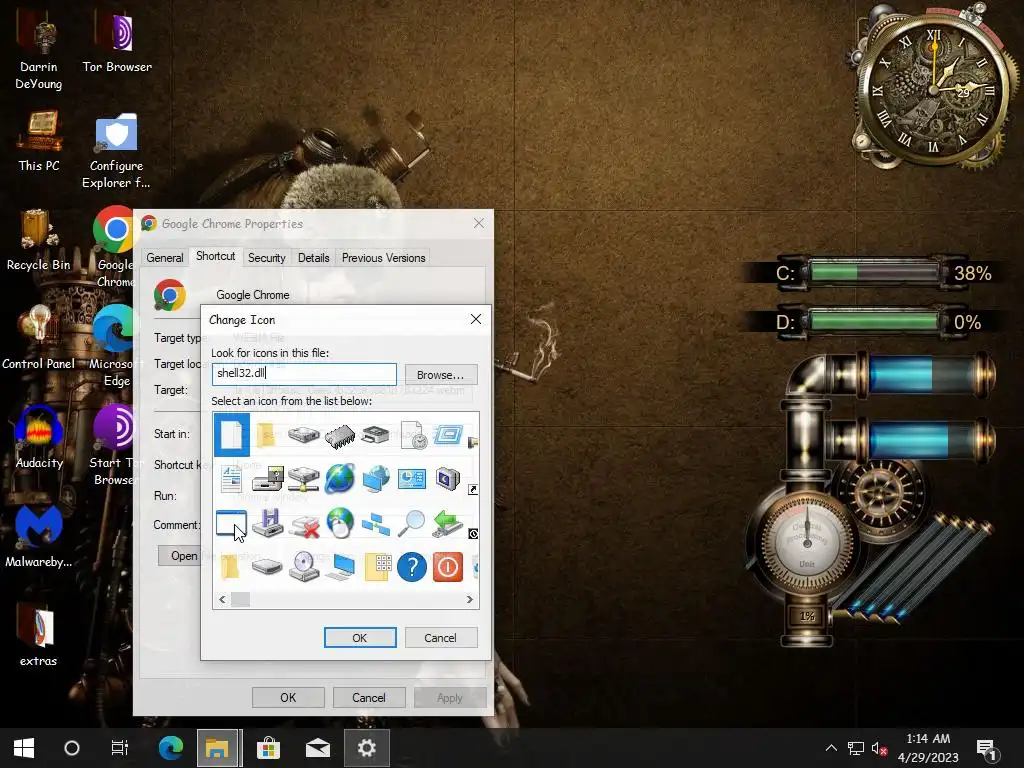Screen dimensions: 1024x768
Task: Click OK in Google Chrome Properties
Action: (288, 697)
